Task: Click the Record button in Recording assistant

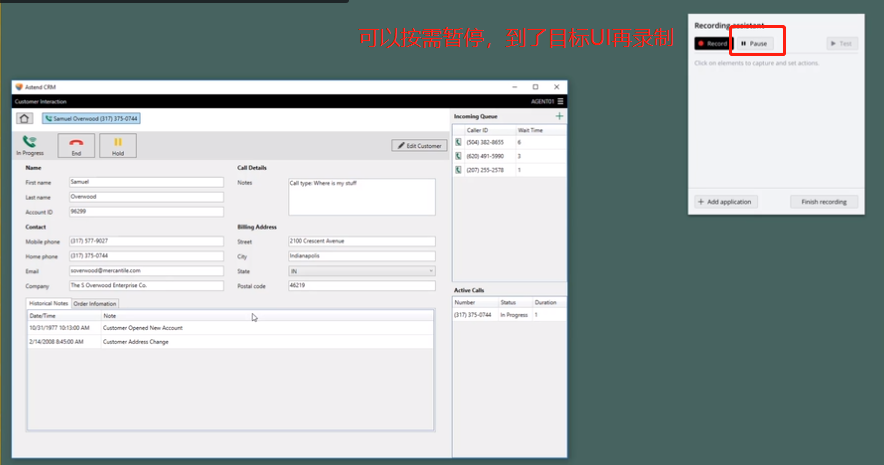Action: coord(713,43)
